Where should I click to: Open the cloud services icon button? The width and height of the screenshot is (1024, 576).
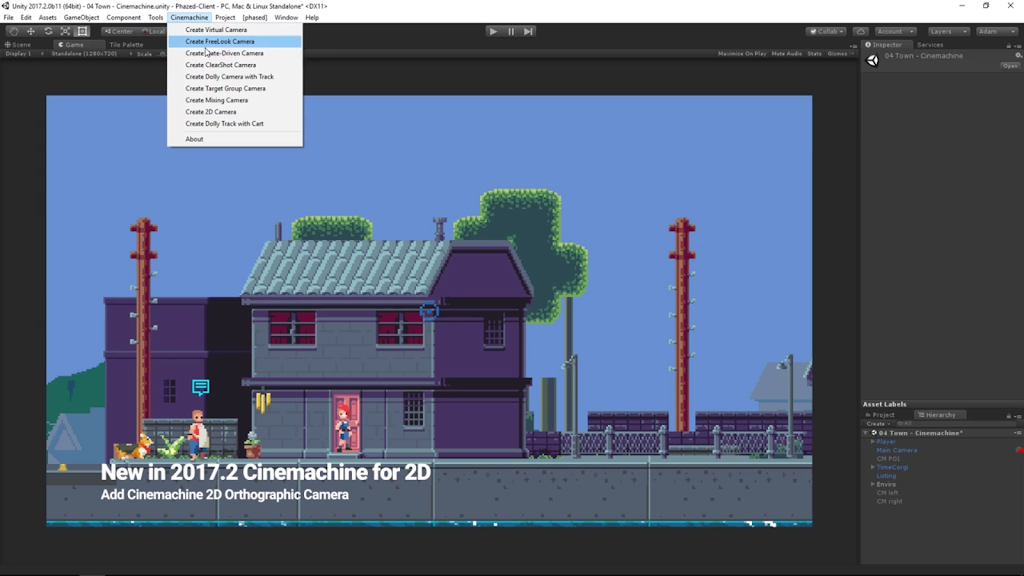pyautogui.click(x=860, y=31)
